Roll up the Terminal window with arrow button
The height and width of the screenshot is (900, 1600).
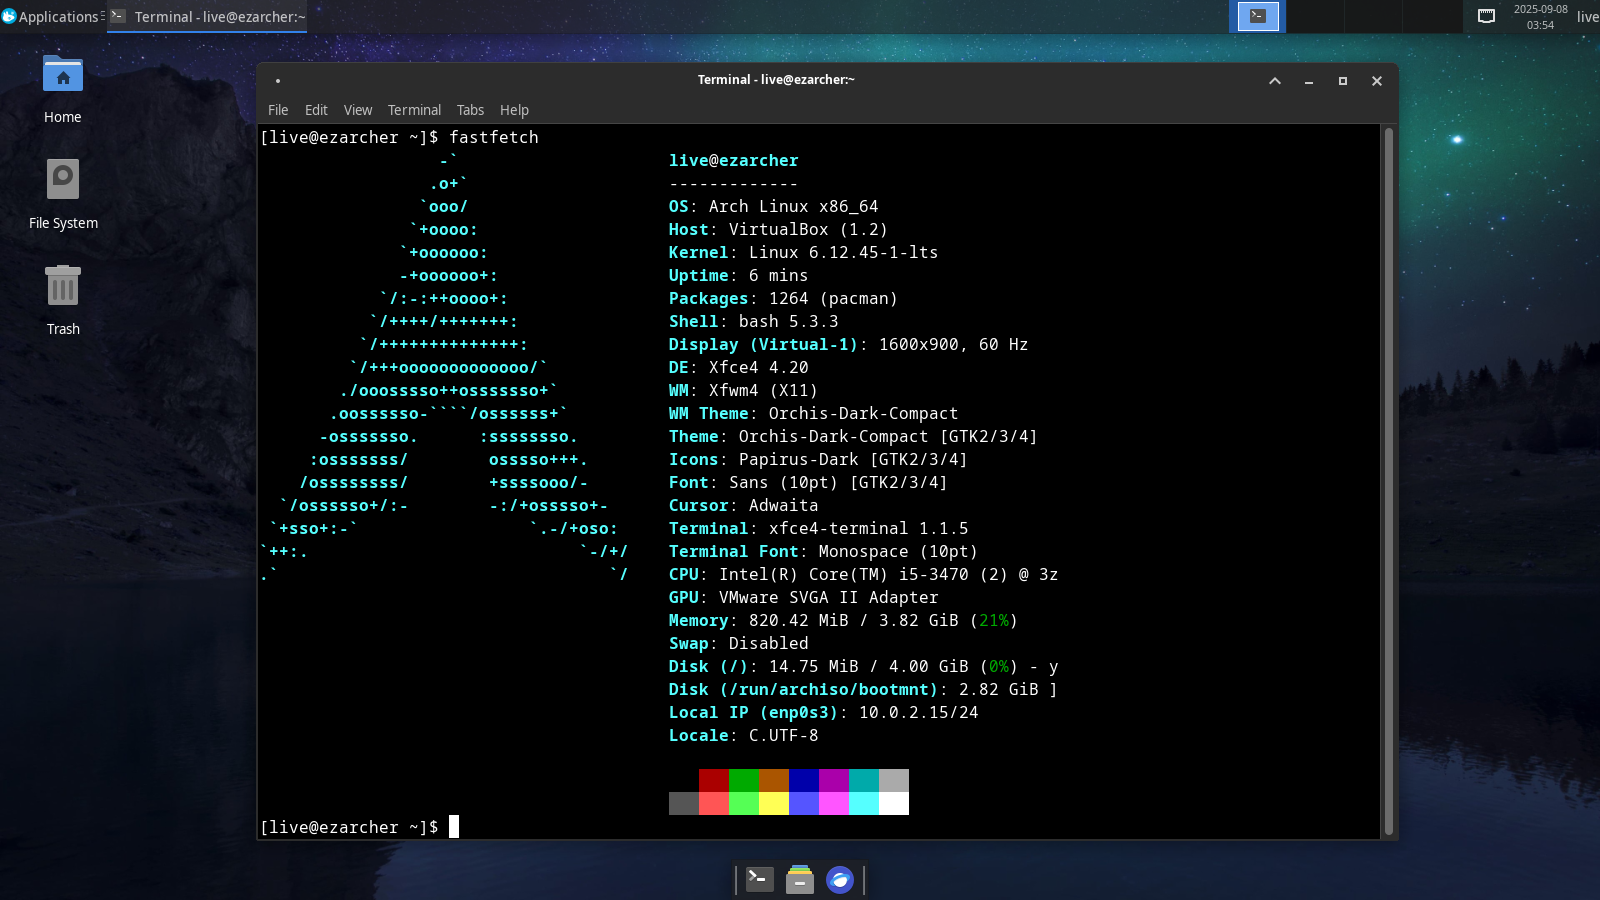point(1275,81)
